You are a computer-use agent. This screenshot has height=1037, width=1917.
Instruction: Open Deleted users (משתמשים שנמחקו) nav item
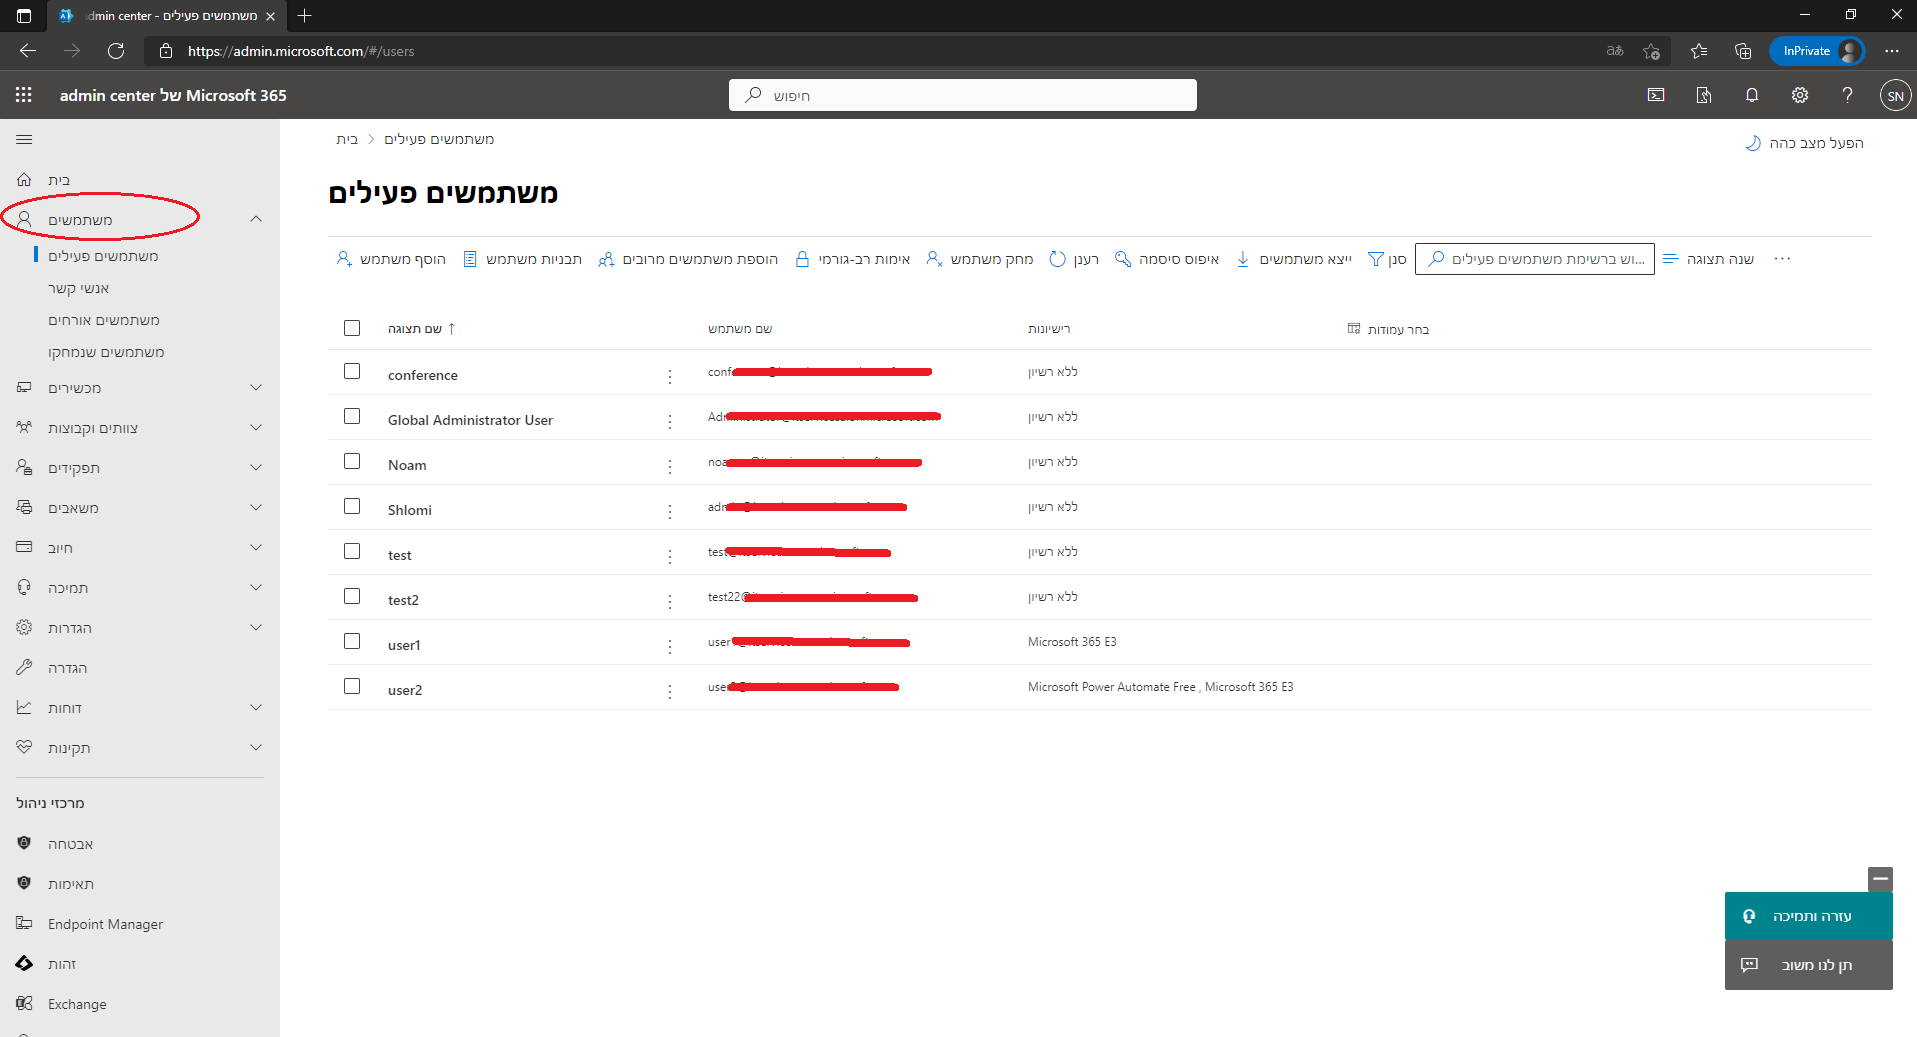pos(106,352)
